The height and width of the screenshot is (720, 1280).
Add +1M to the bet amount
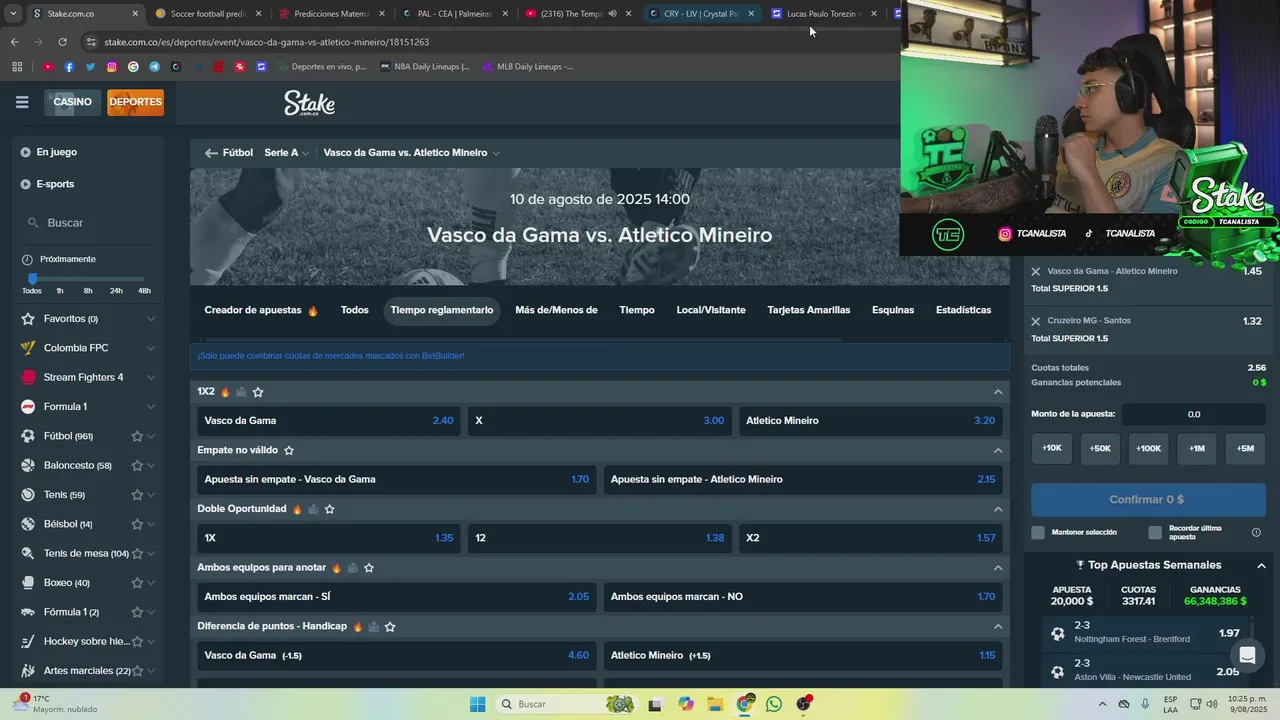(1197, 449)
